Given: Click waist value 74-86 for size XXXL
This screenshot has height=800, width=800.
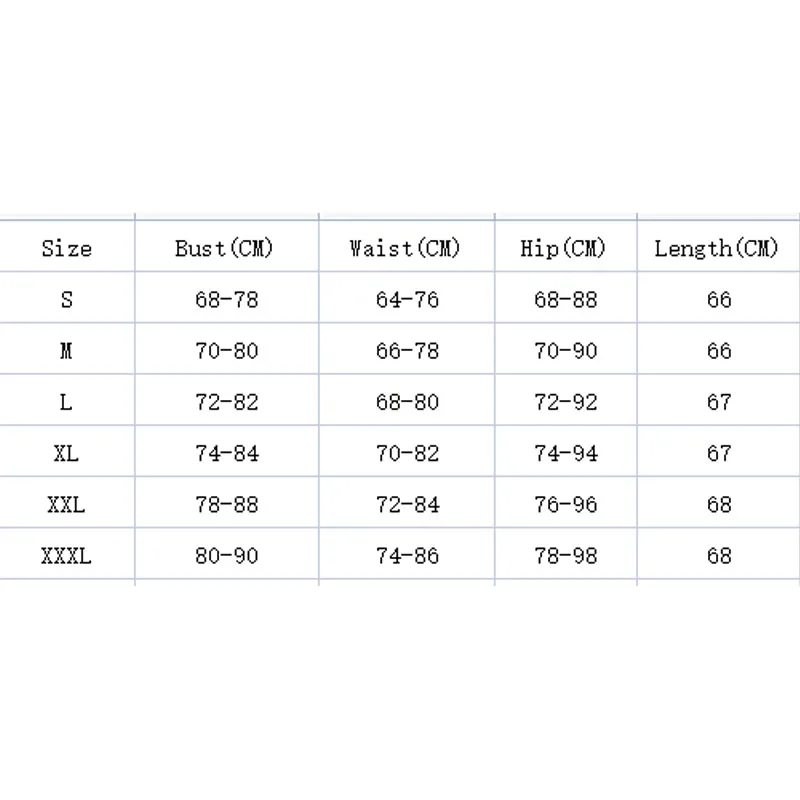Looking at the screenshot, I should (x=407, y=556).
